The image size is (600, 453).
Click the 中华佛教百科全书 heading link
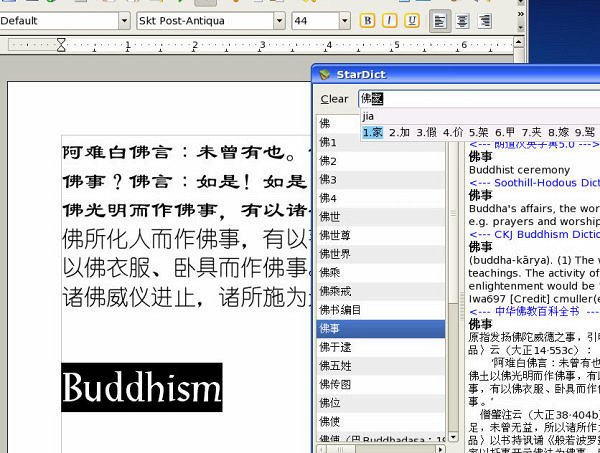click(x=537, y=311)
